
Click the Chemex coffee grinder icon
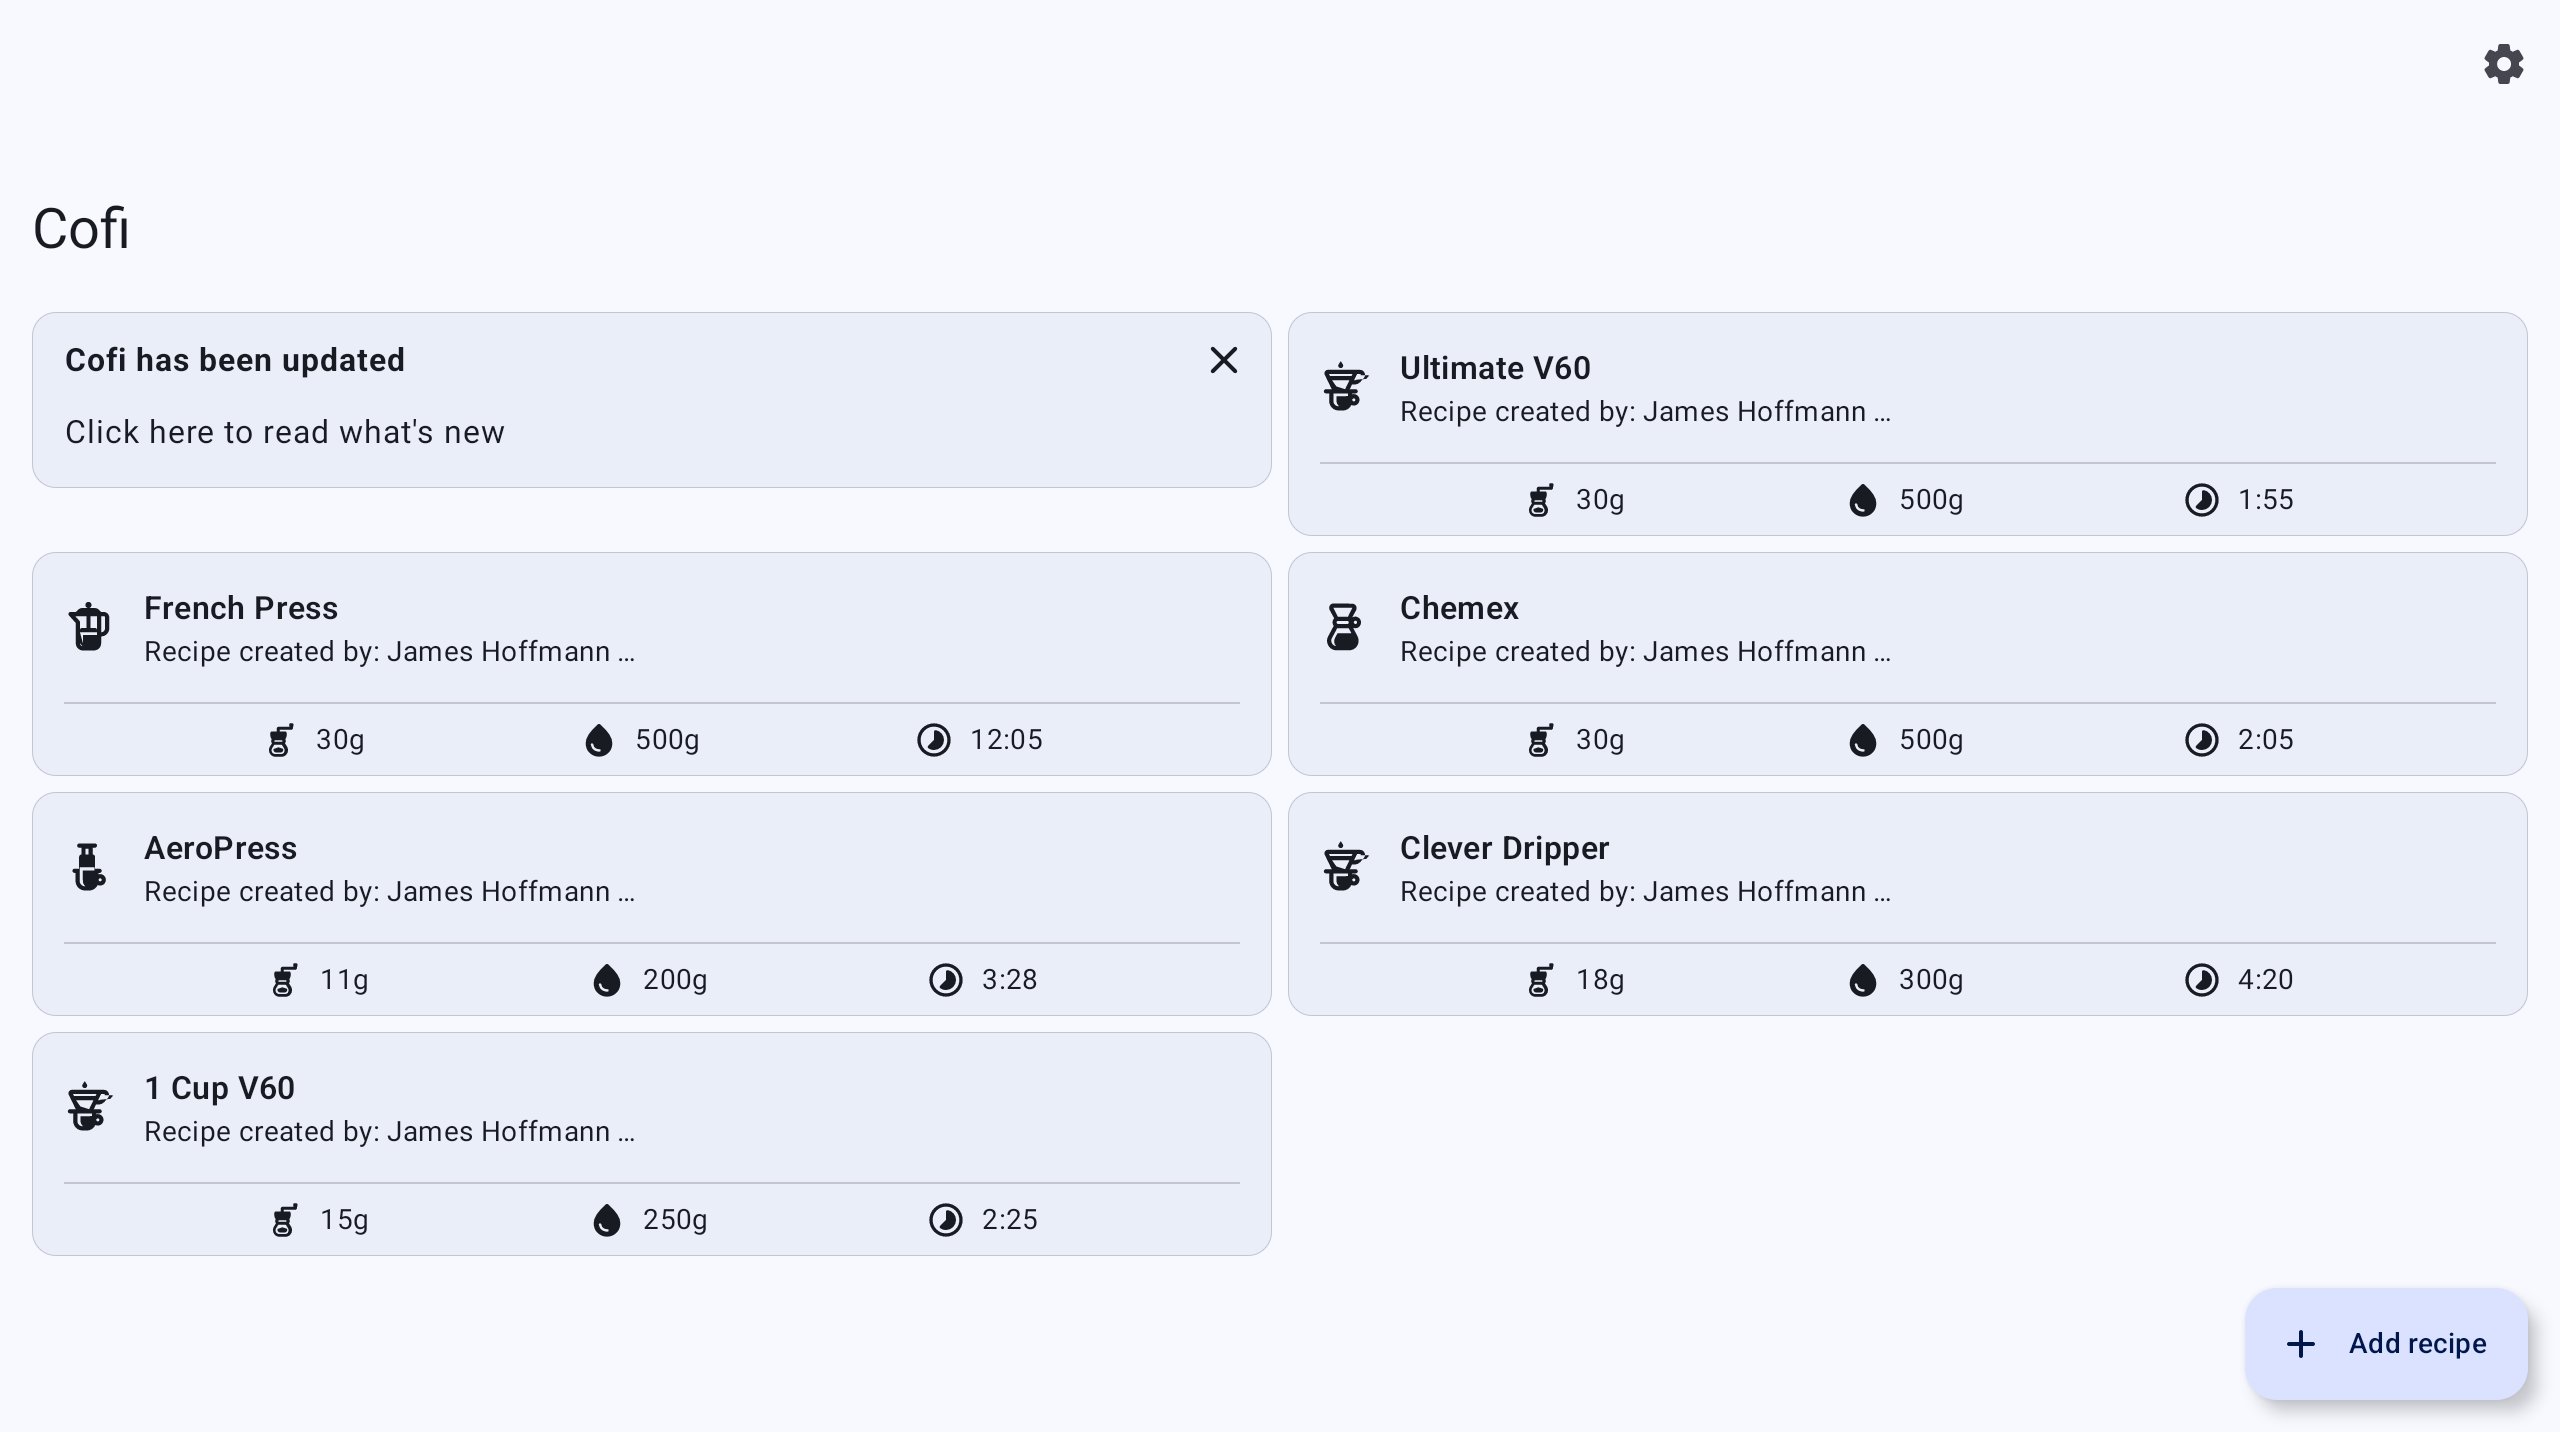[x=1540, y=740]
